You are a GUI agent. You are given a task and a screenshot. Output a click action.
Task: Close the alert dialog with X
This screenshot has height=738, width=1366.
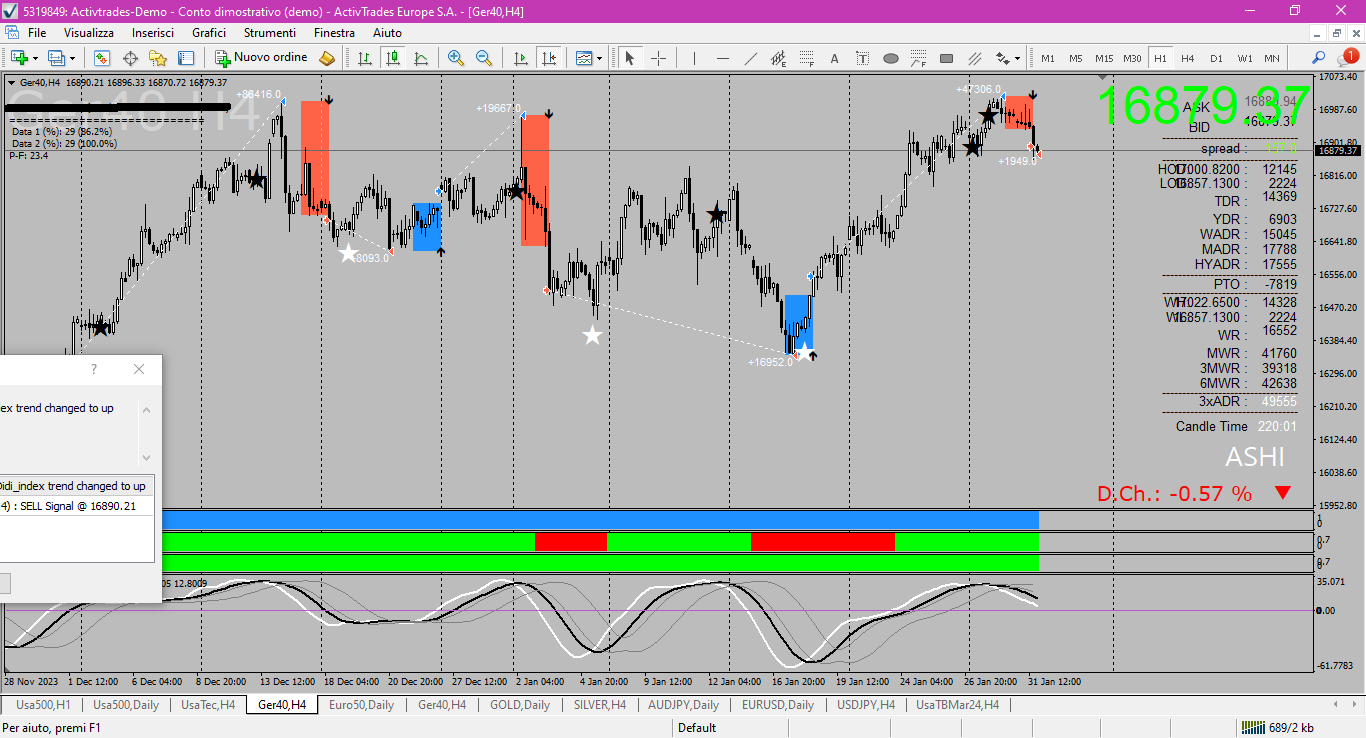tap(139, 369)
